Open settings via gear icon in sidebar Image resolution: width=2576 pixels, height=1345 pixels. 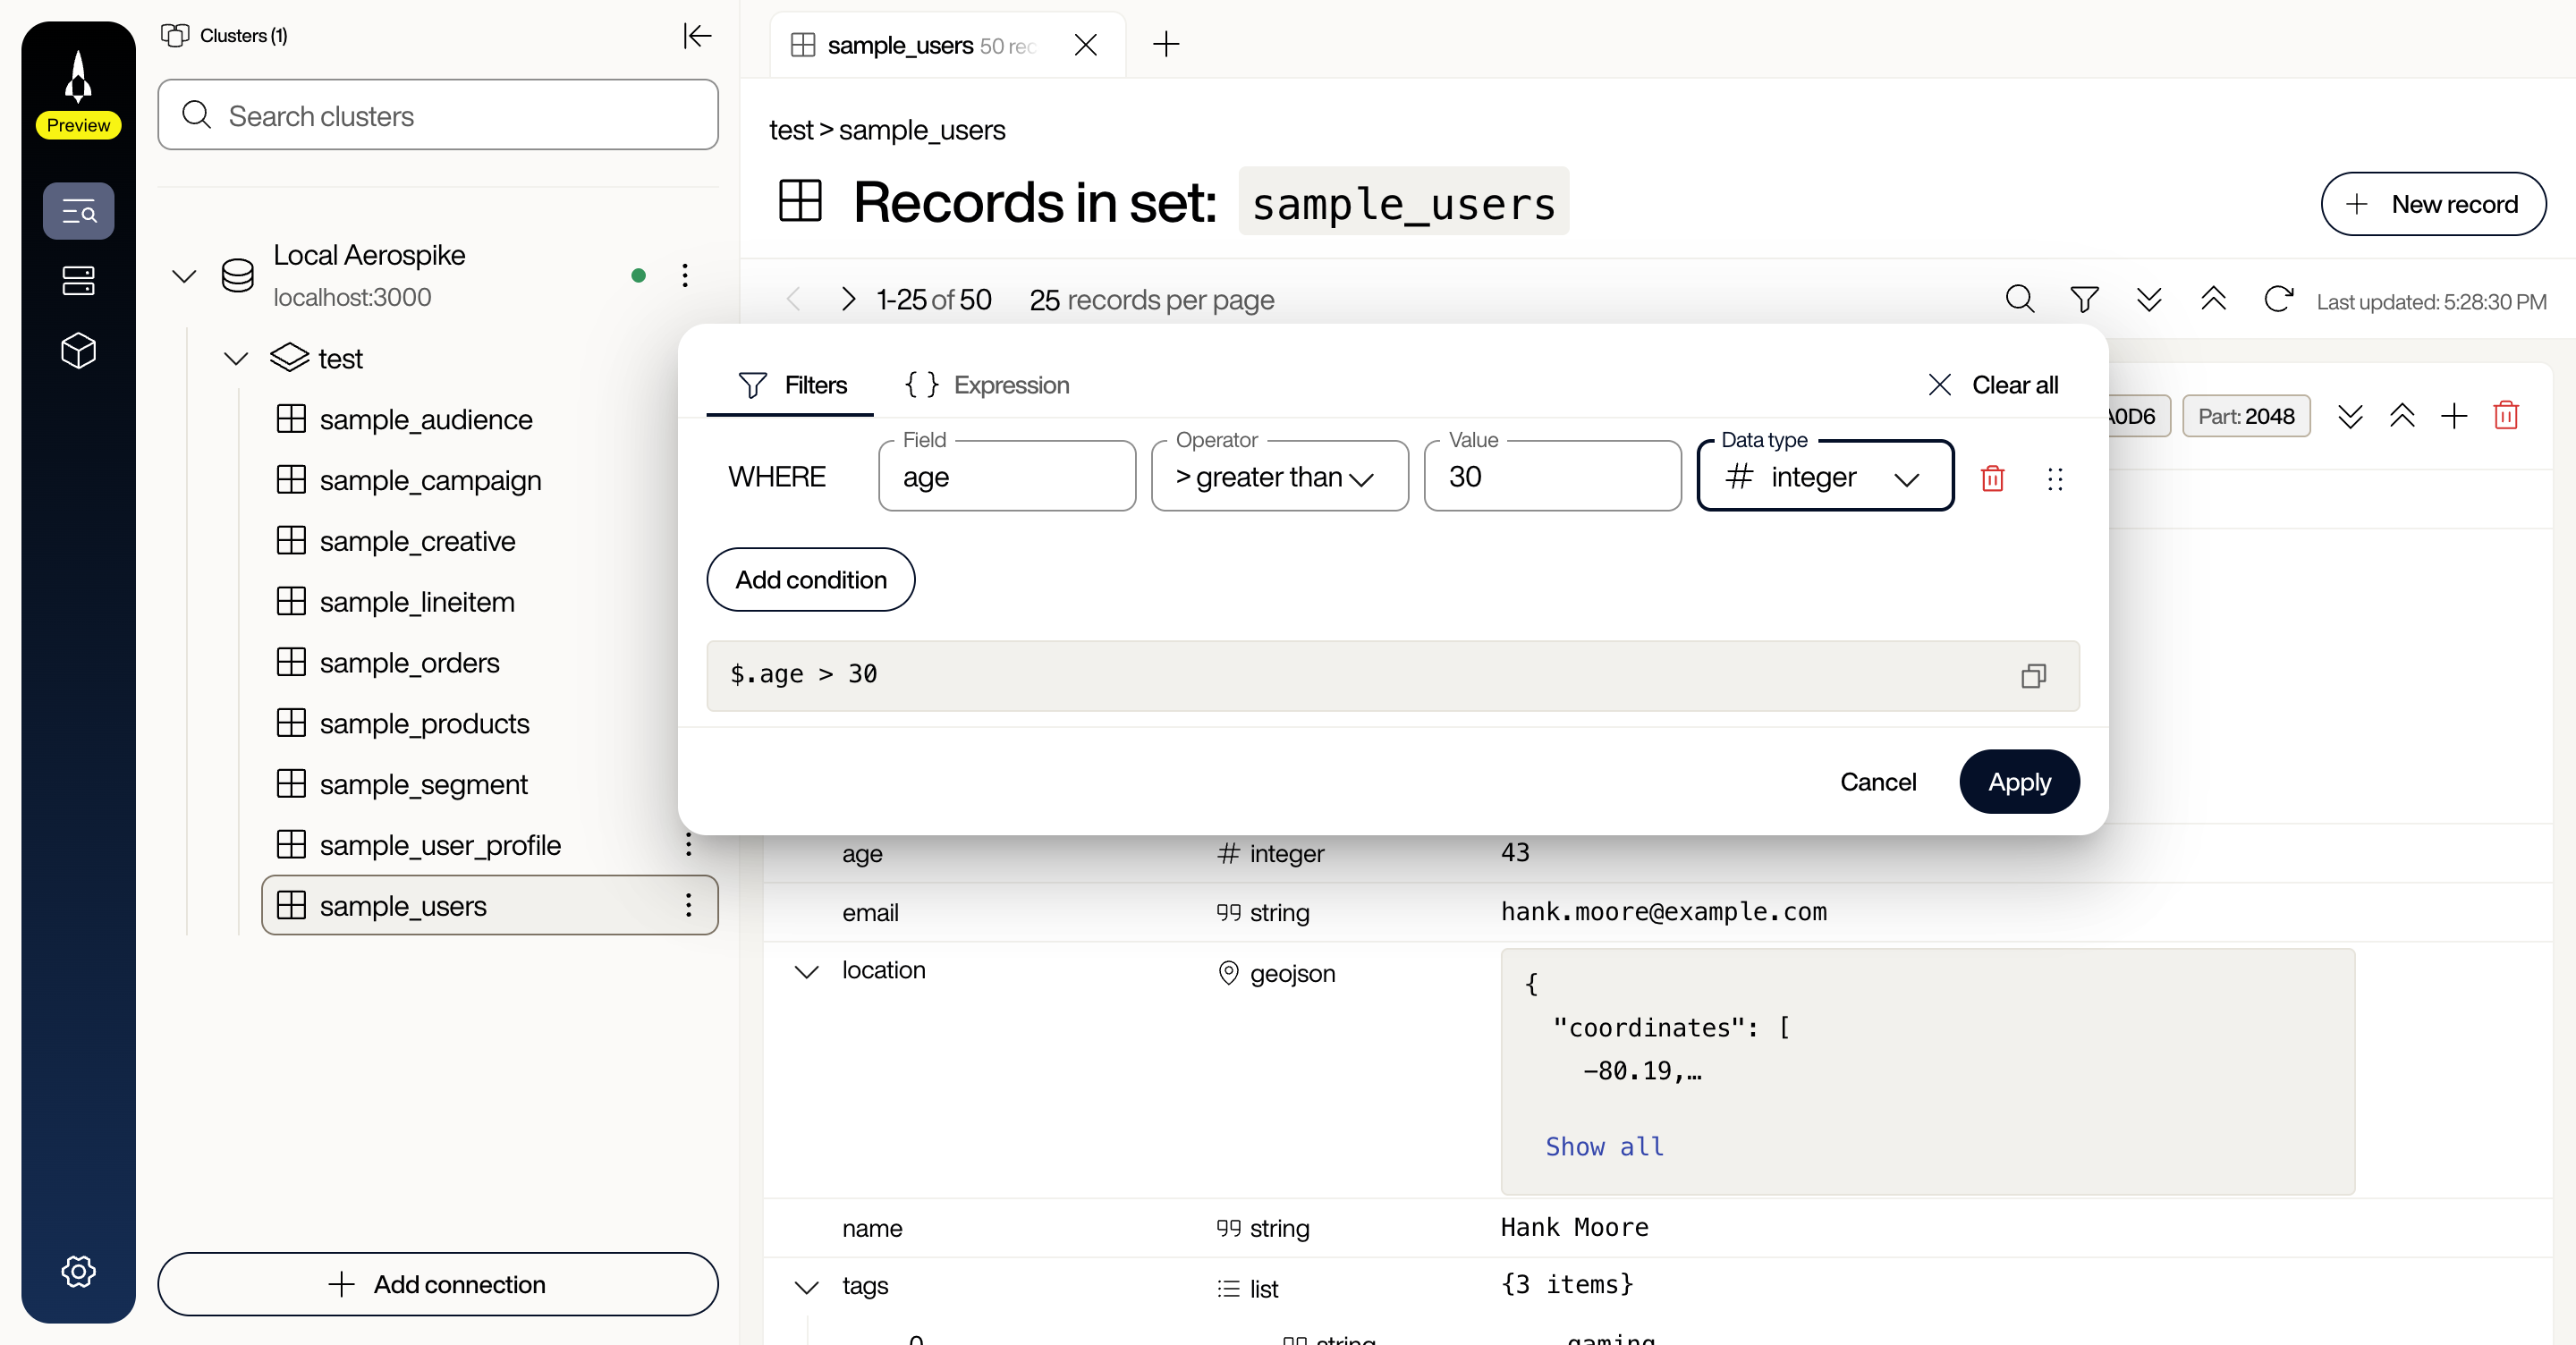coord(78,1271)
